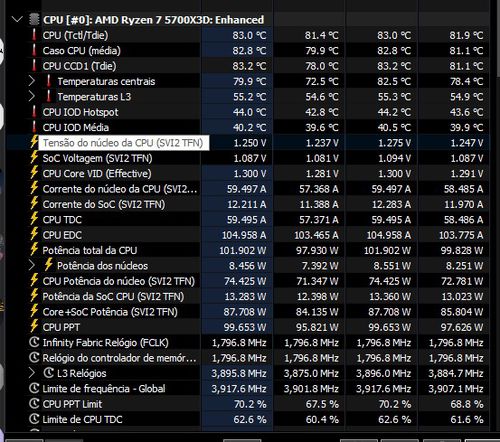Click clock icon beside CPU PPT Limit
This screenshot has height=442, width=500.
[34, 403]
